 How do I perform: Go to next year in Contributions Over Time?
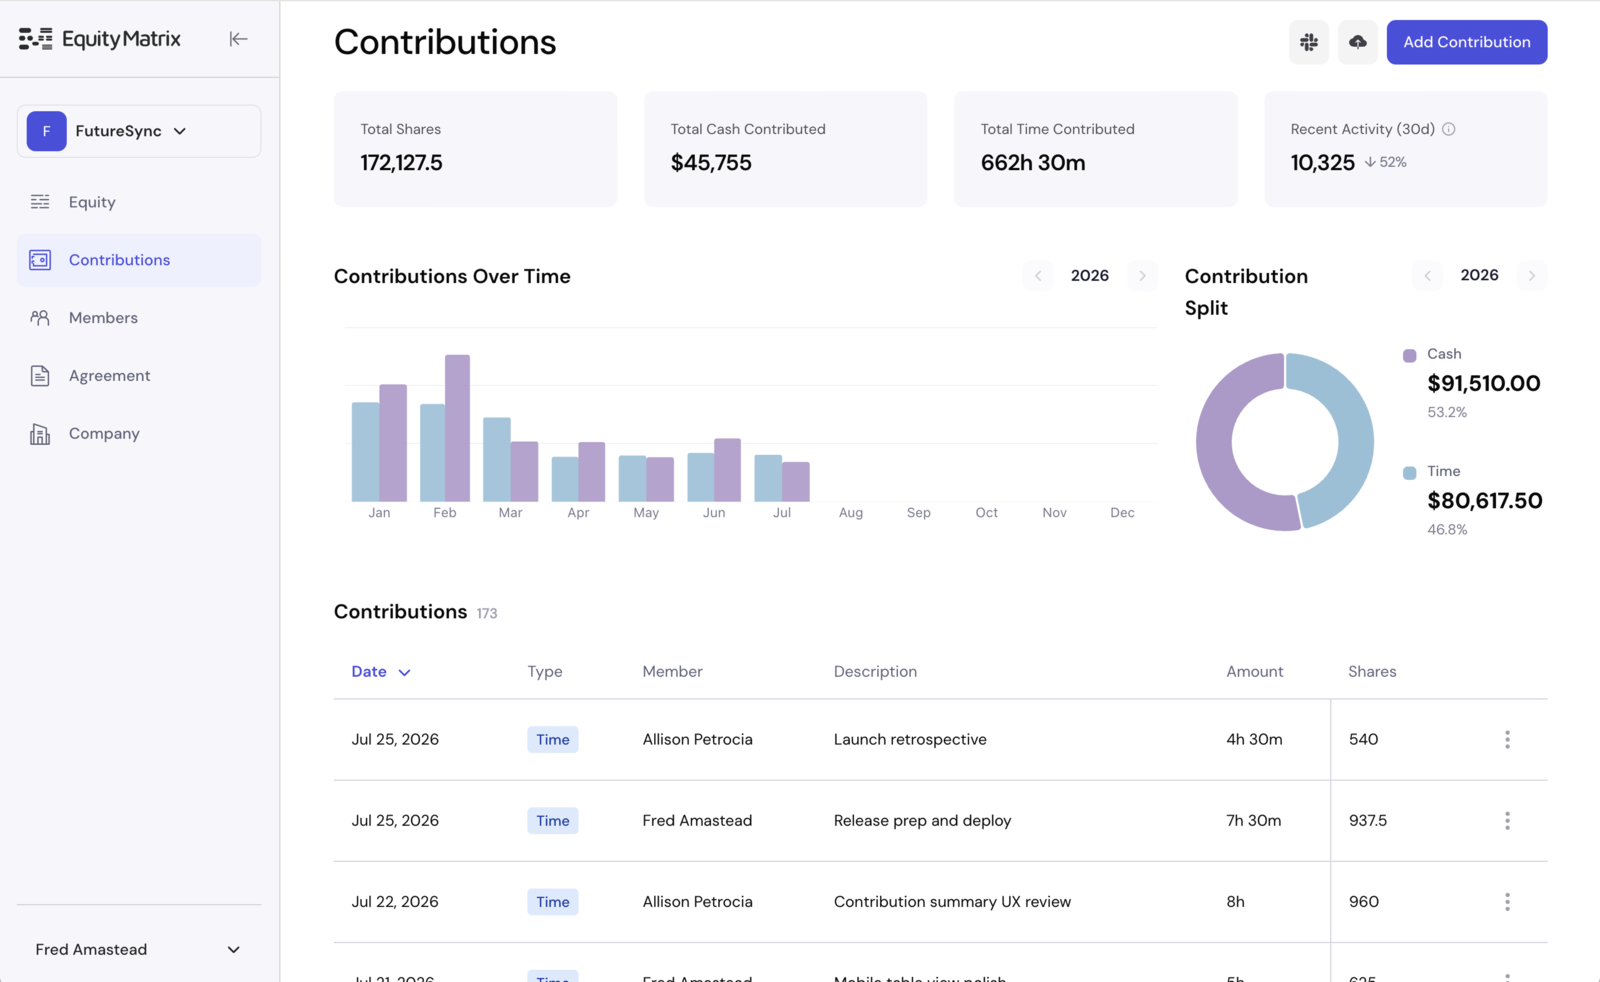[1142, 276]
